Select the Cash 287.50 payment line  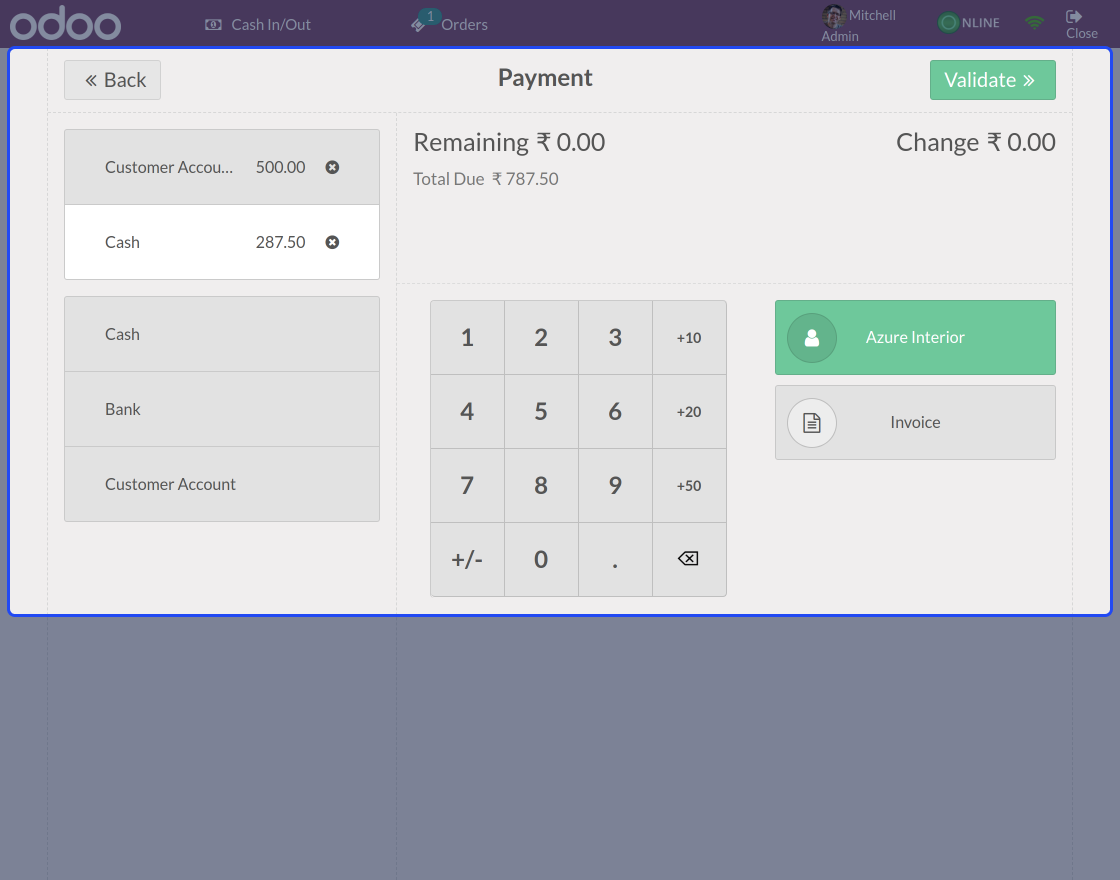[221, 242]
